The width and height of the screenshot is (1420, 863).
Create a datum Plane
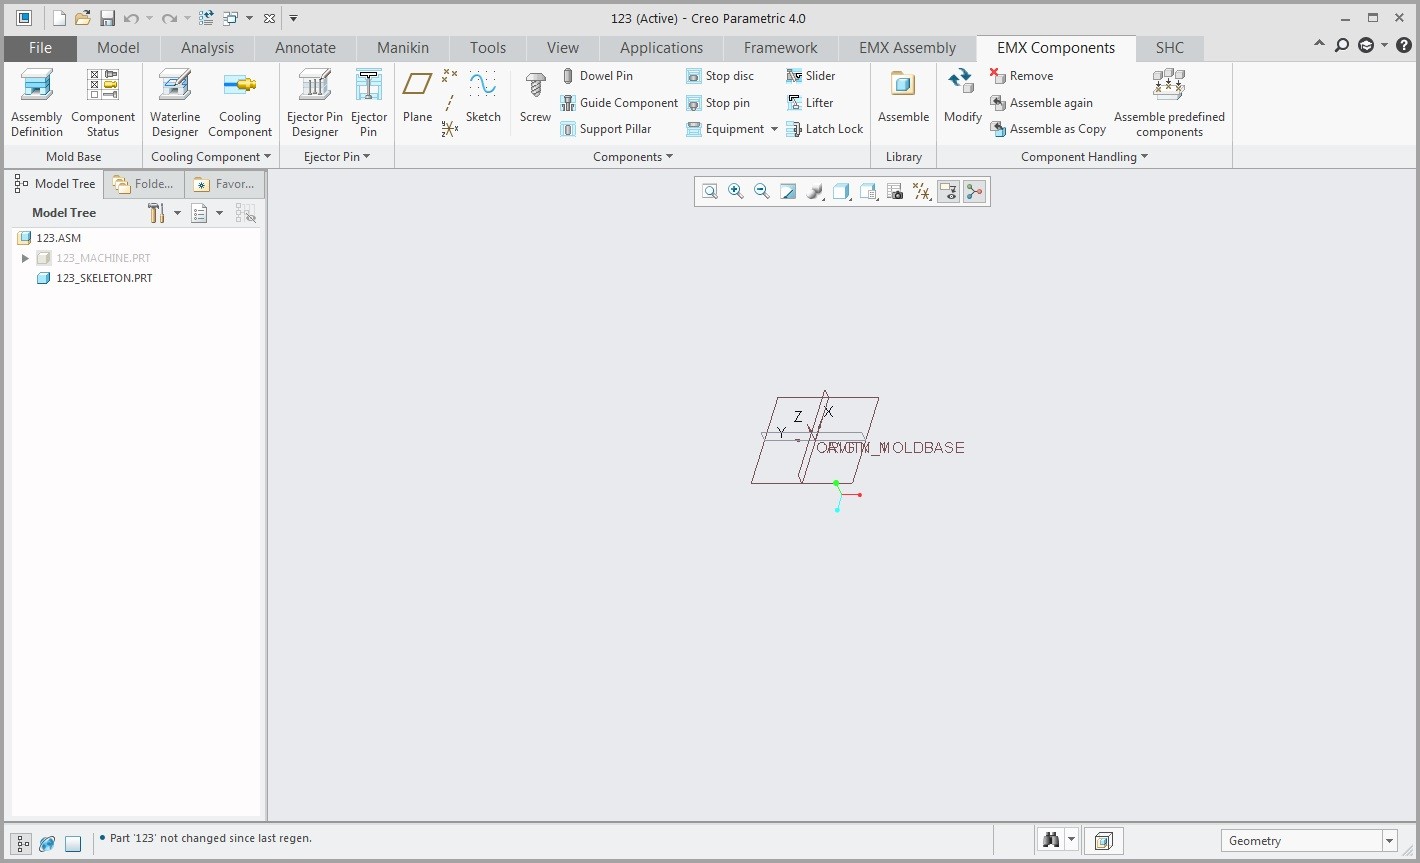tap(417, 96)
